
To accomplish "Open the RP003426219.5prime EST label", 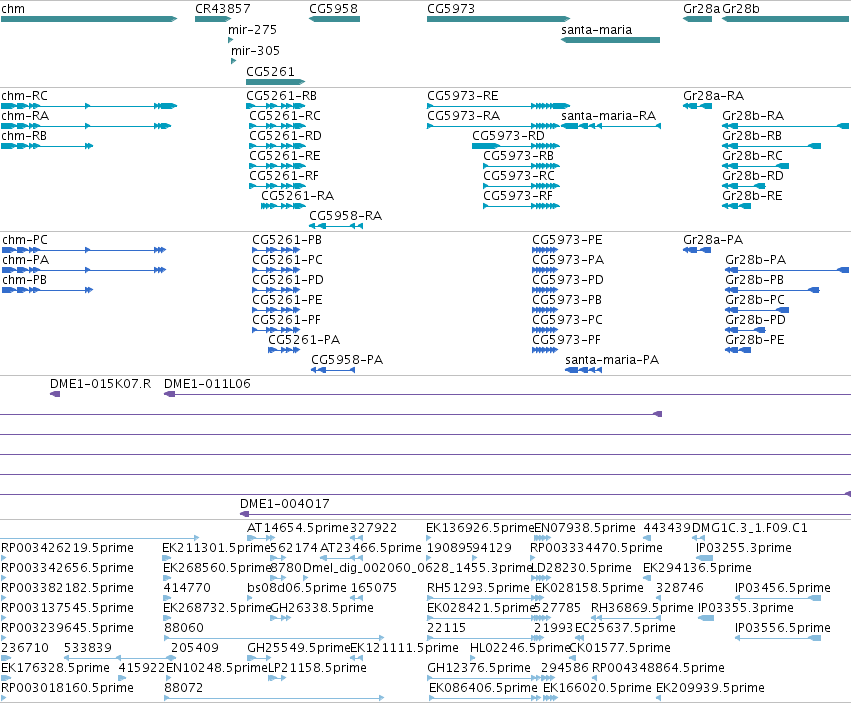I will pyautogui.click(x=67, y=548).
